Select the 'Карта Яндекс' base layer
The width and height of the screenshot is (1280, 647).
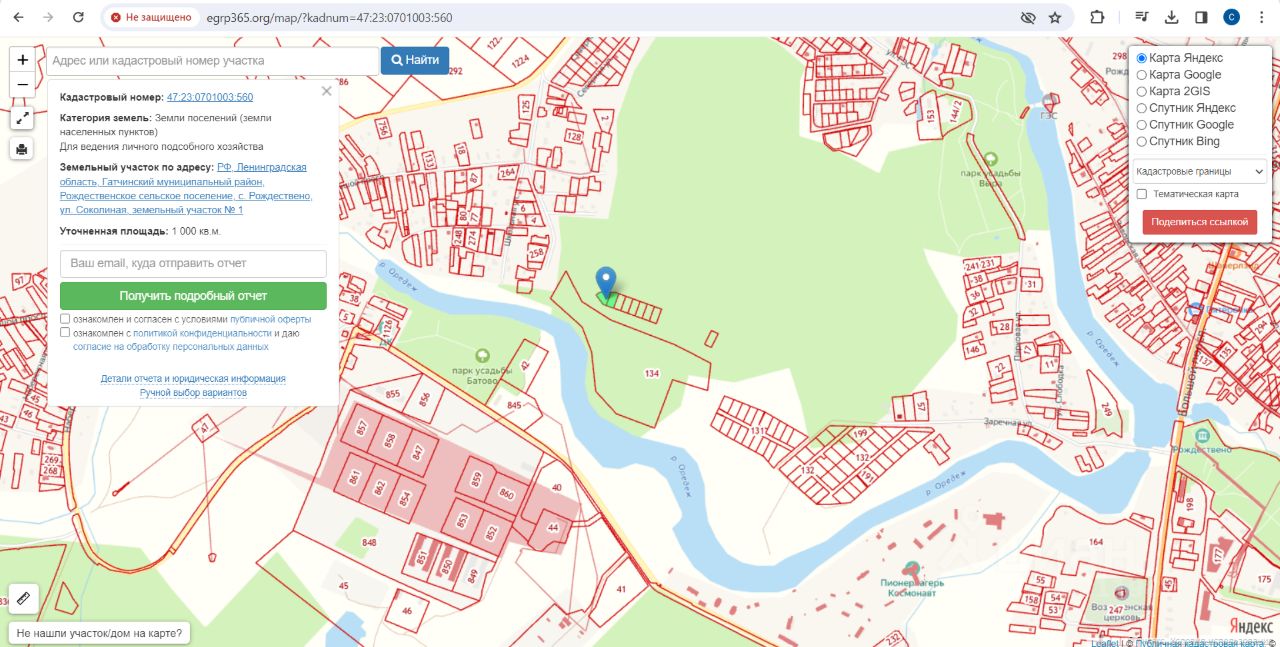tap(1142, 58)
